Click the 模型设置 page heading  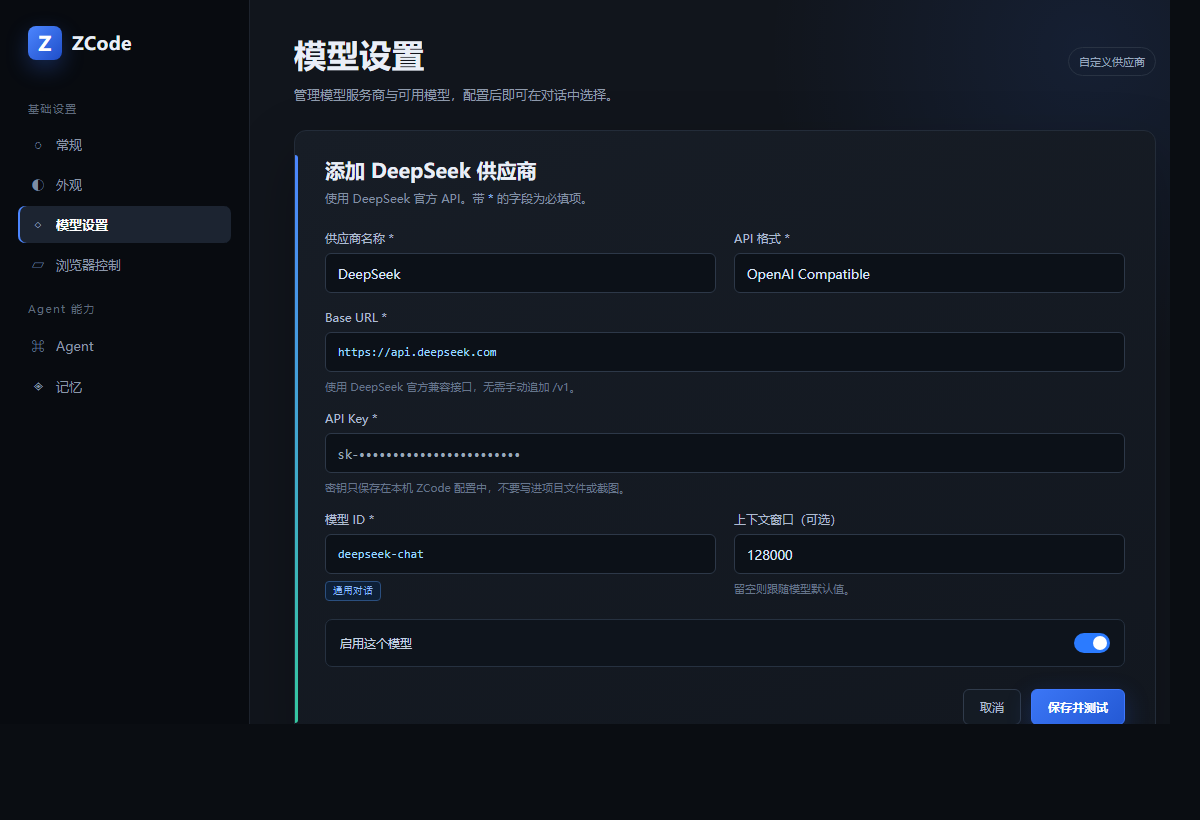coord(359,56)
